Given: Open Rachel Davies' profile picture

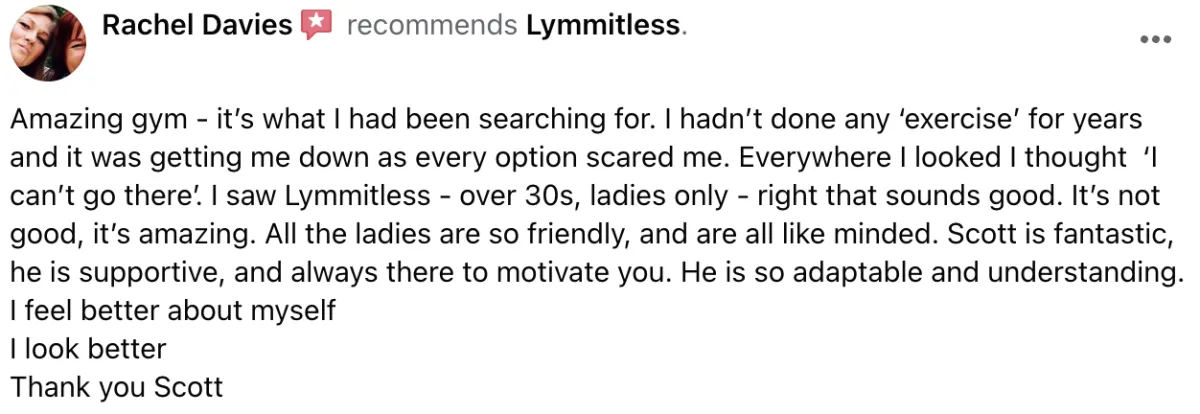Looking at the screenshot, I should point(47,43).
